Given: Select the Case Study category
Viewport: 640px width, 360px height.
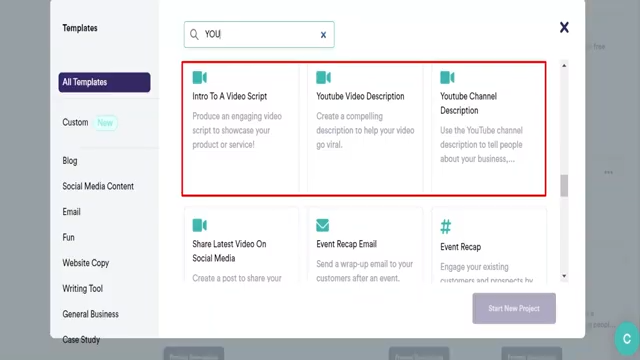Looking at the screenshot, I should [x=81, y=340].
